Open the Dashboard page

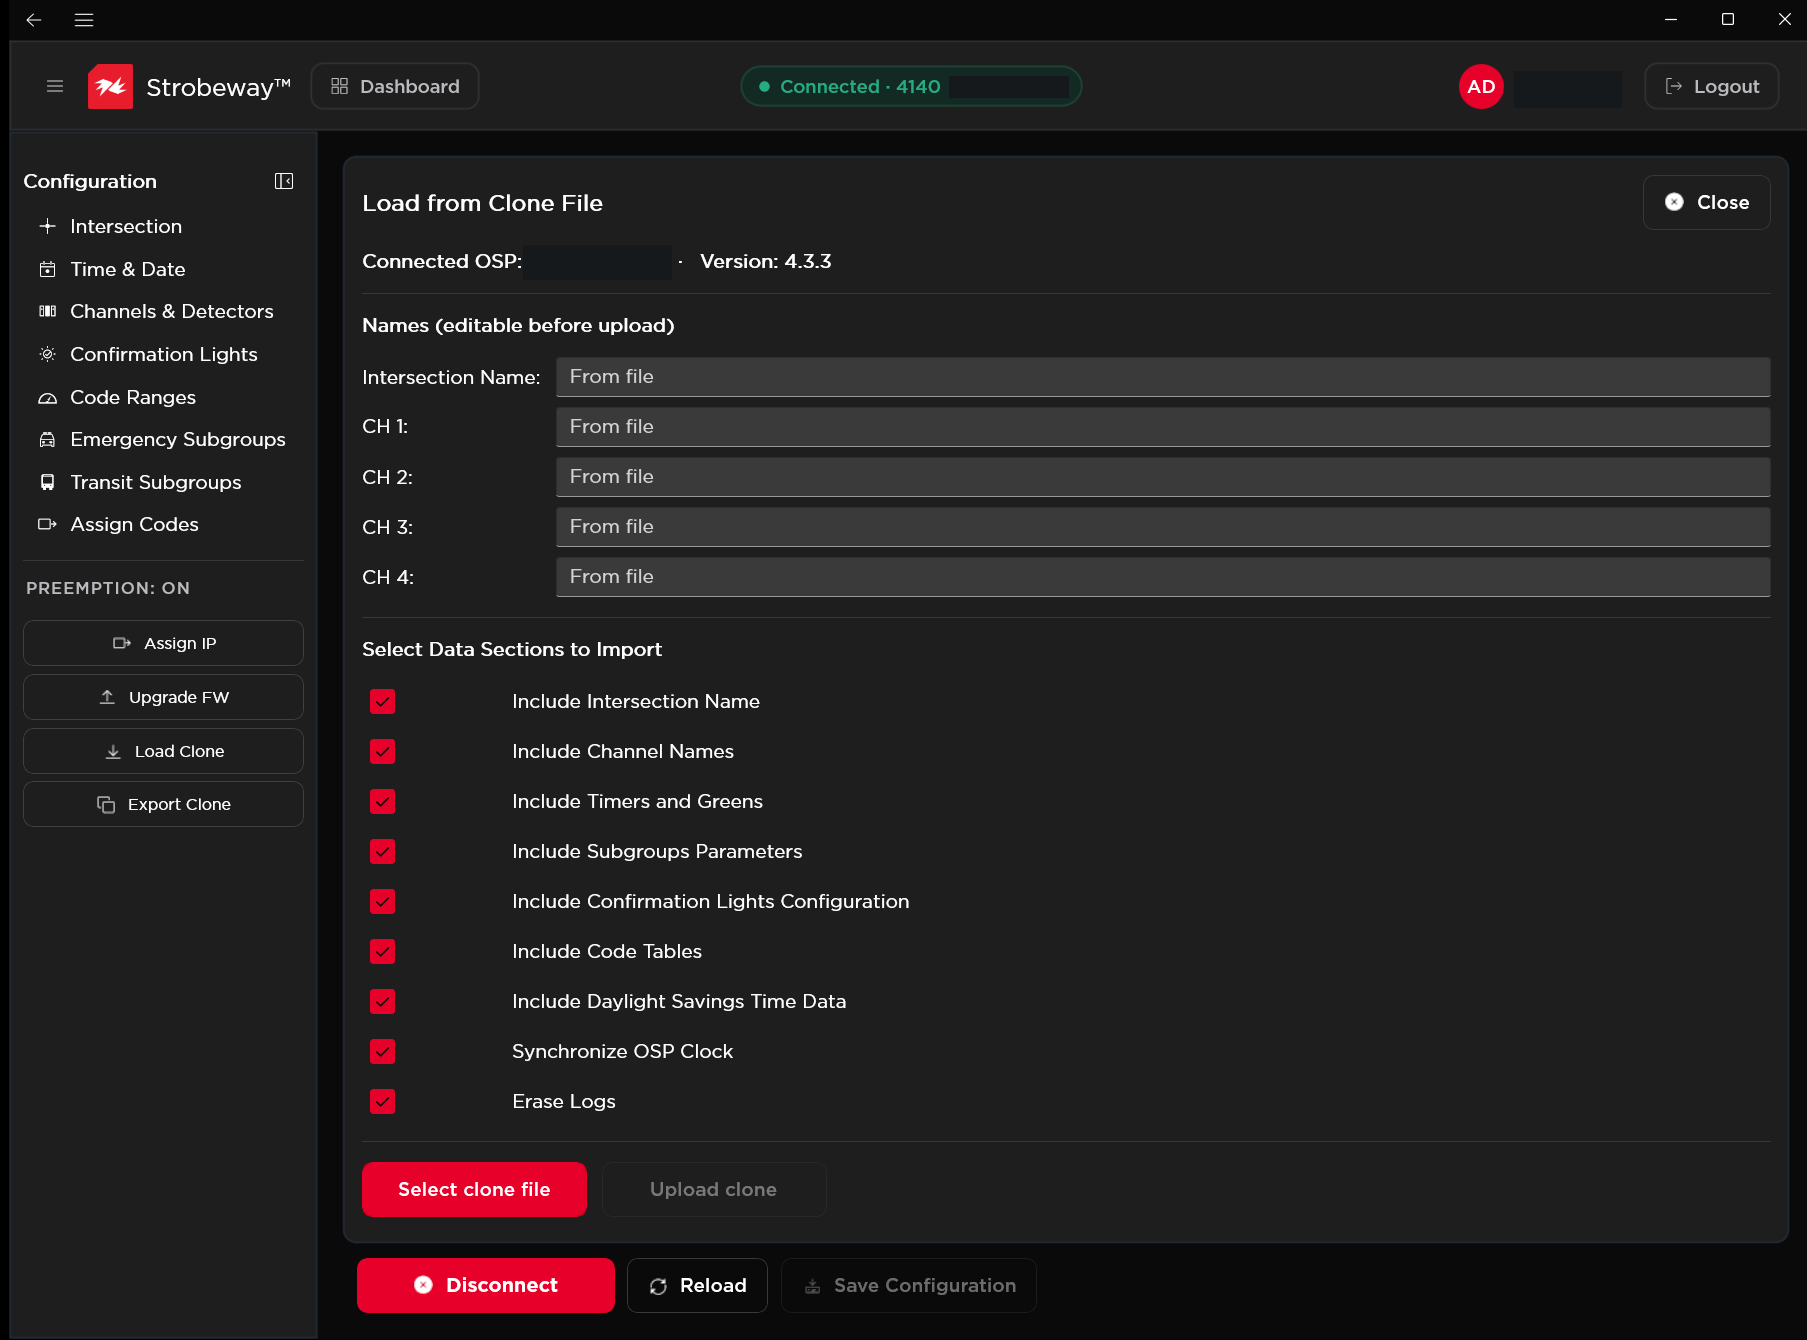click(395, 87)
